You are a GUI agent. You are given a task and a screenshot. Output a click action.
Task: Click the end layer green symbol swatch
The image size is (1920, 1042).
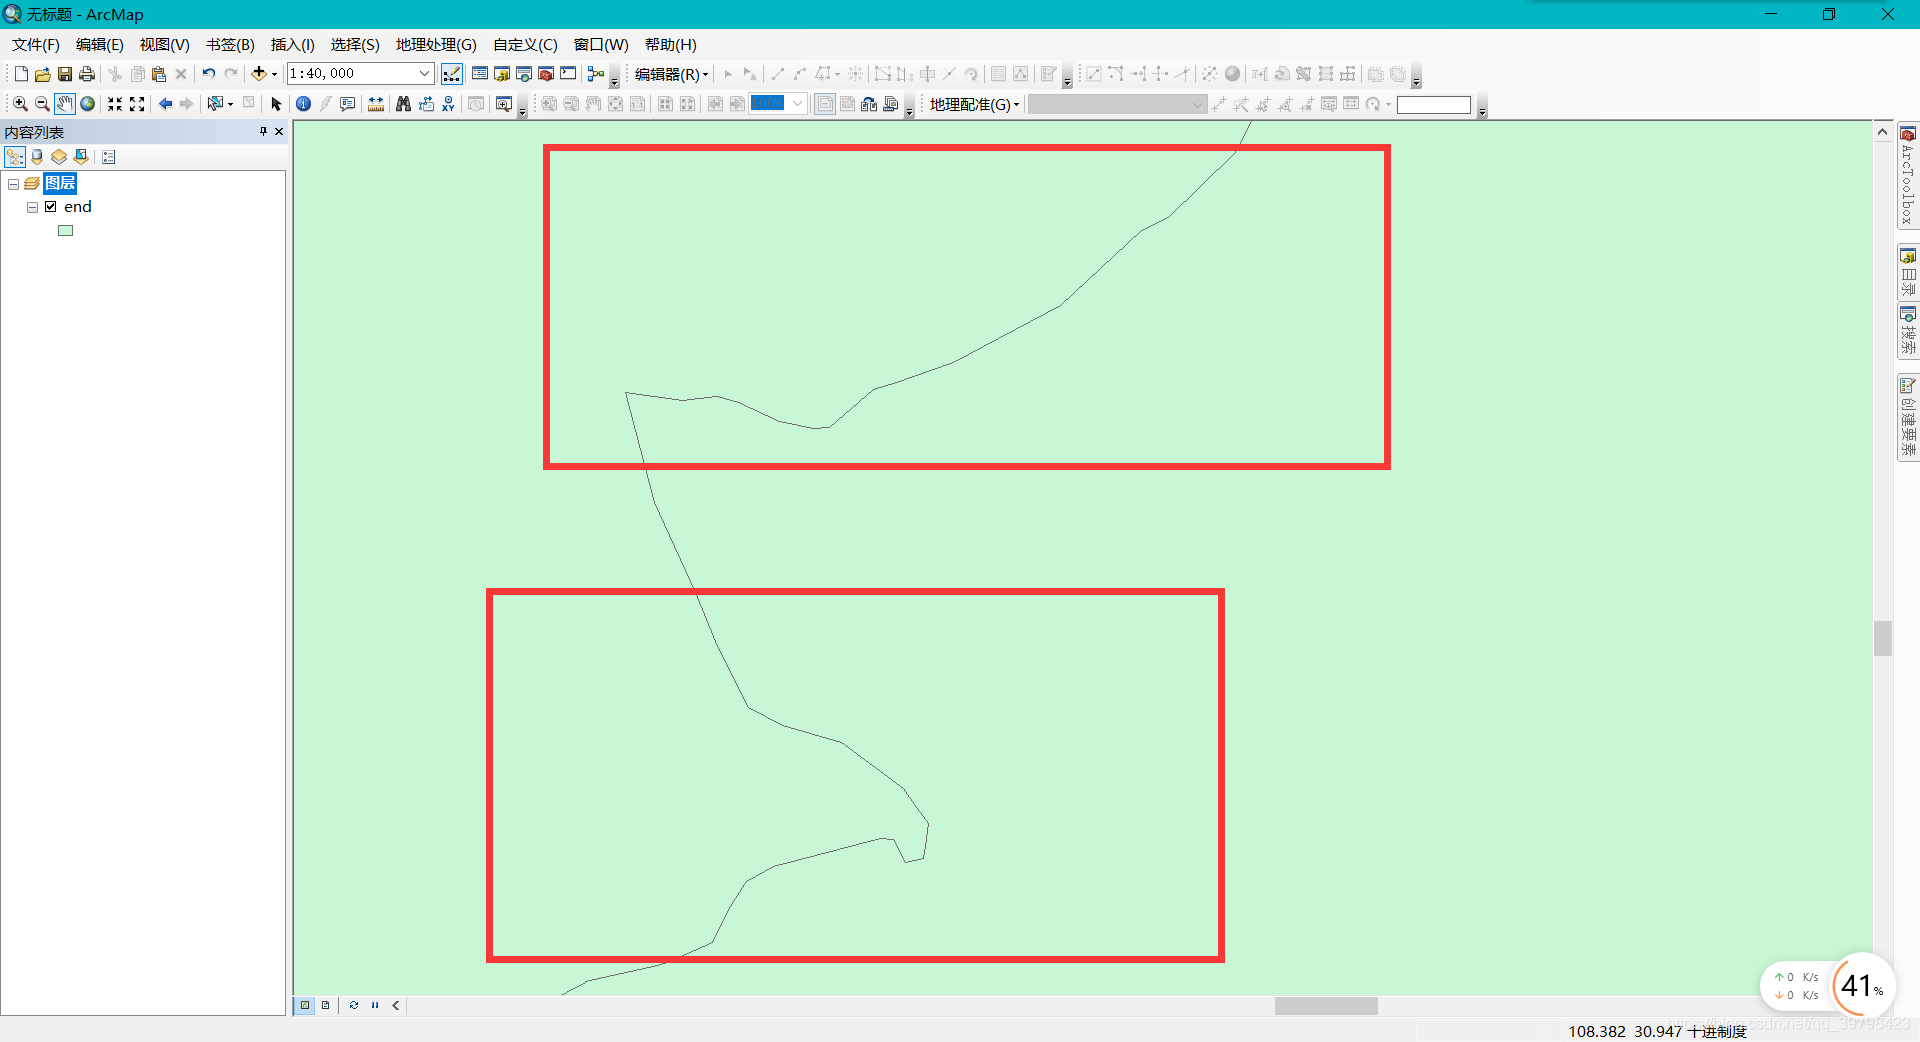[66, 230]
